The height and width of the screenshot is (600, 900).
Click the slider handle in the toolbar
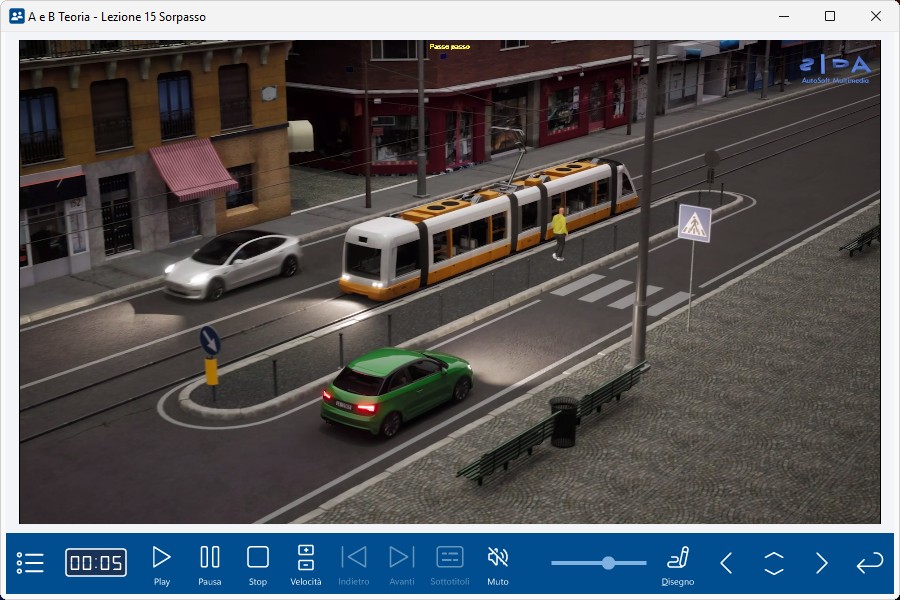pos(608,563)
